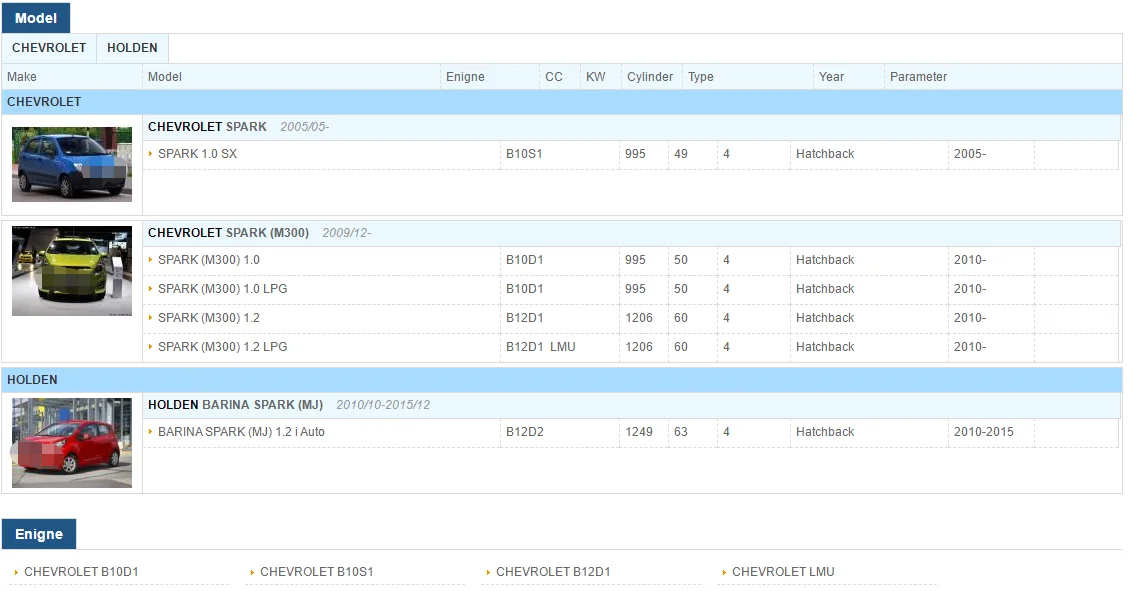Image resolution: width=1128 pixels, height=591 pixels.
Task: Click B12D1 LMU engine cell
Action: point(541,347)
